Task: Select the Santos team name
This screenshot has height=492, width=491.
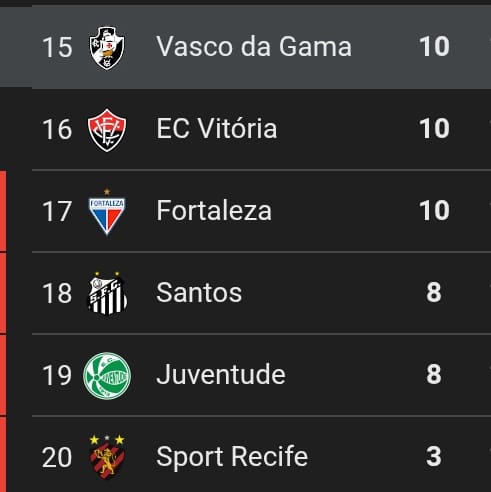Action: click(199, 292)
